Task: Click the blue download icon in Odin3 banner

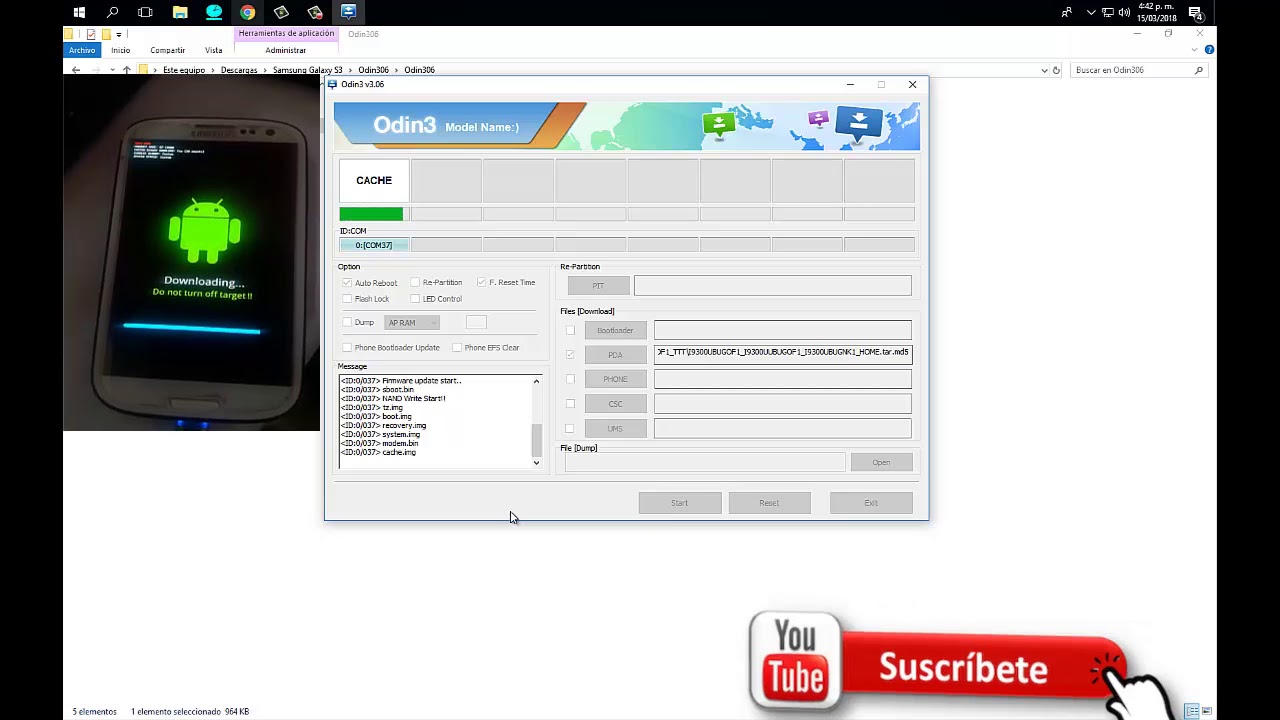Action: 858,124
